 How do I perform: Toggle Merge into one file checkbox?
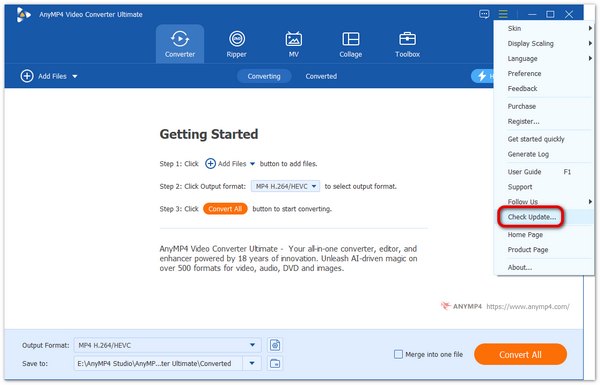398,354
